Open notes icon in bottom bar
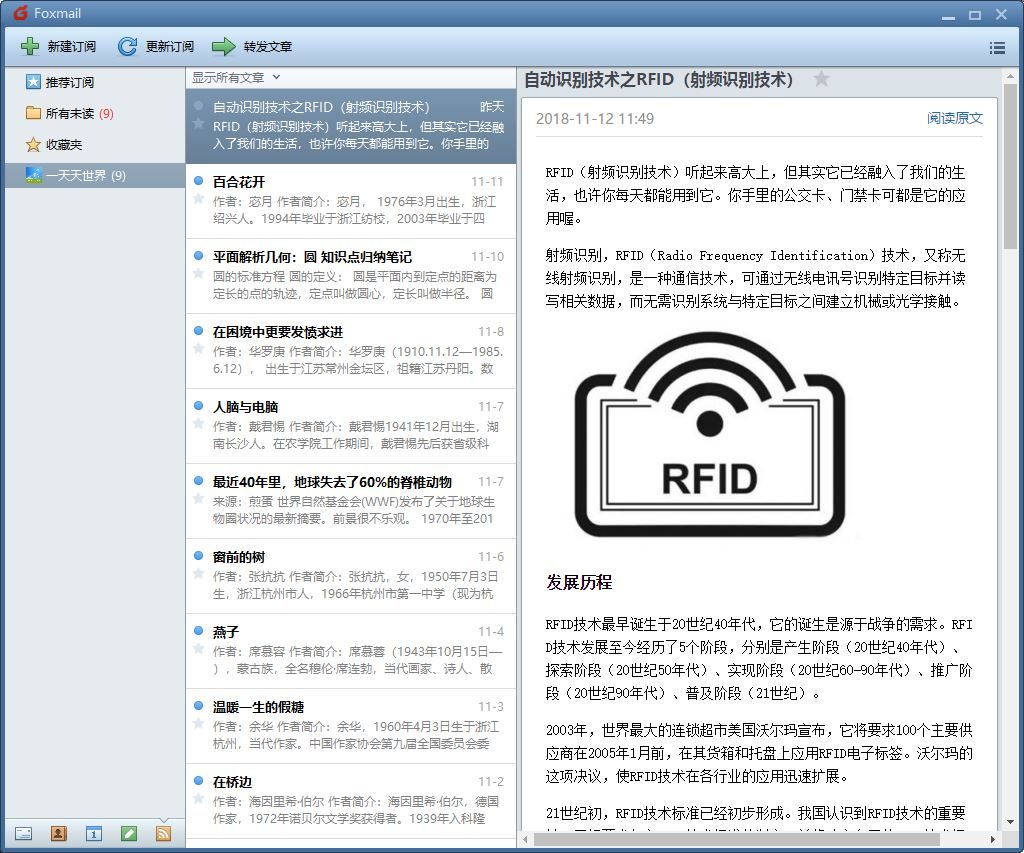 129,833
